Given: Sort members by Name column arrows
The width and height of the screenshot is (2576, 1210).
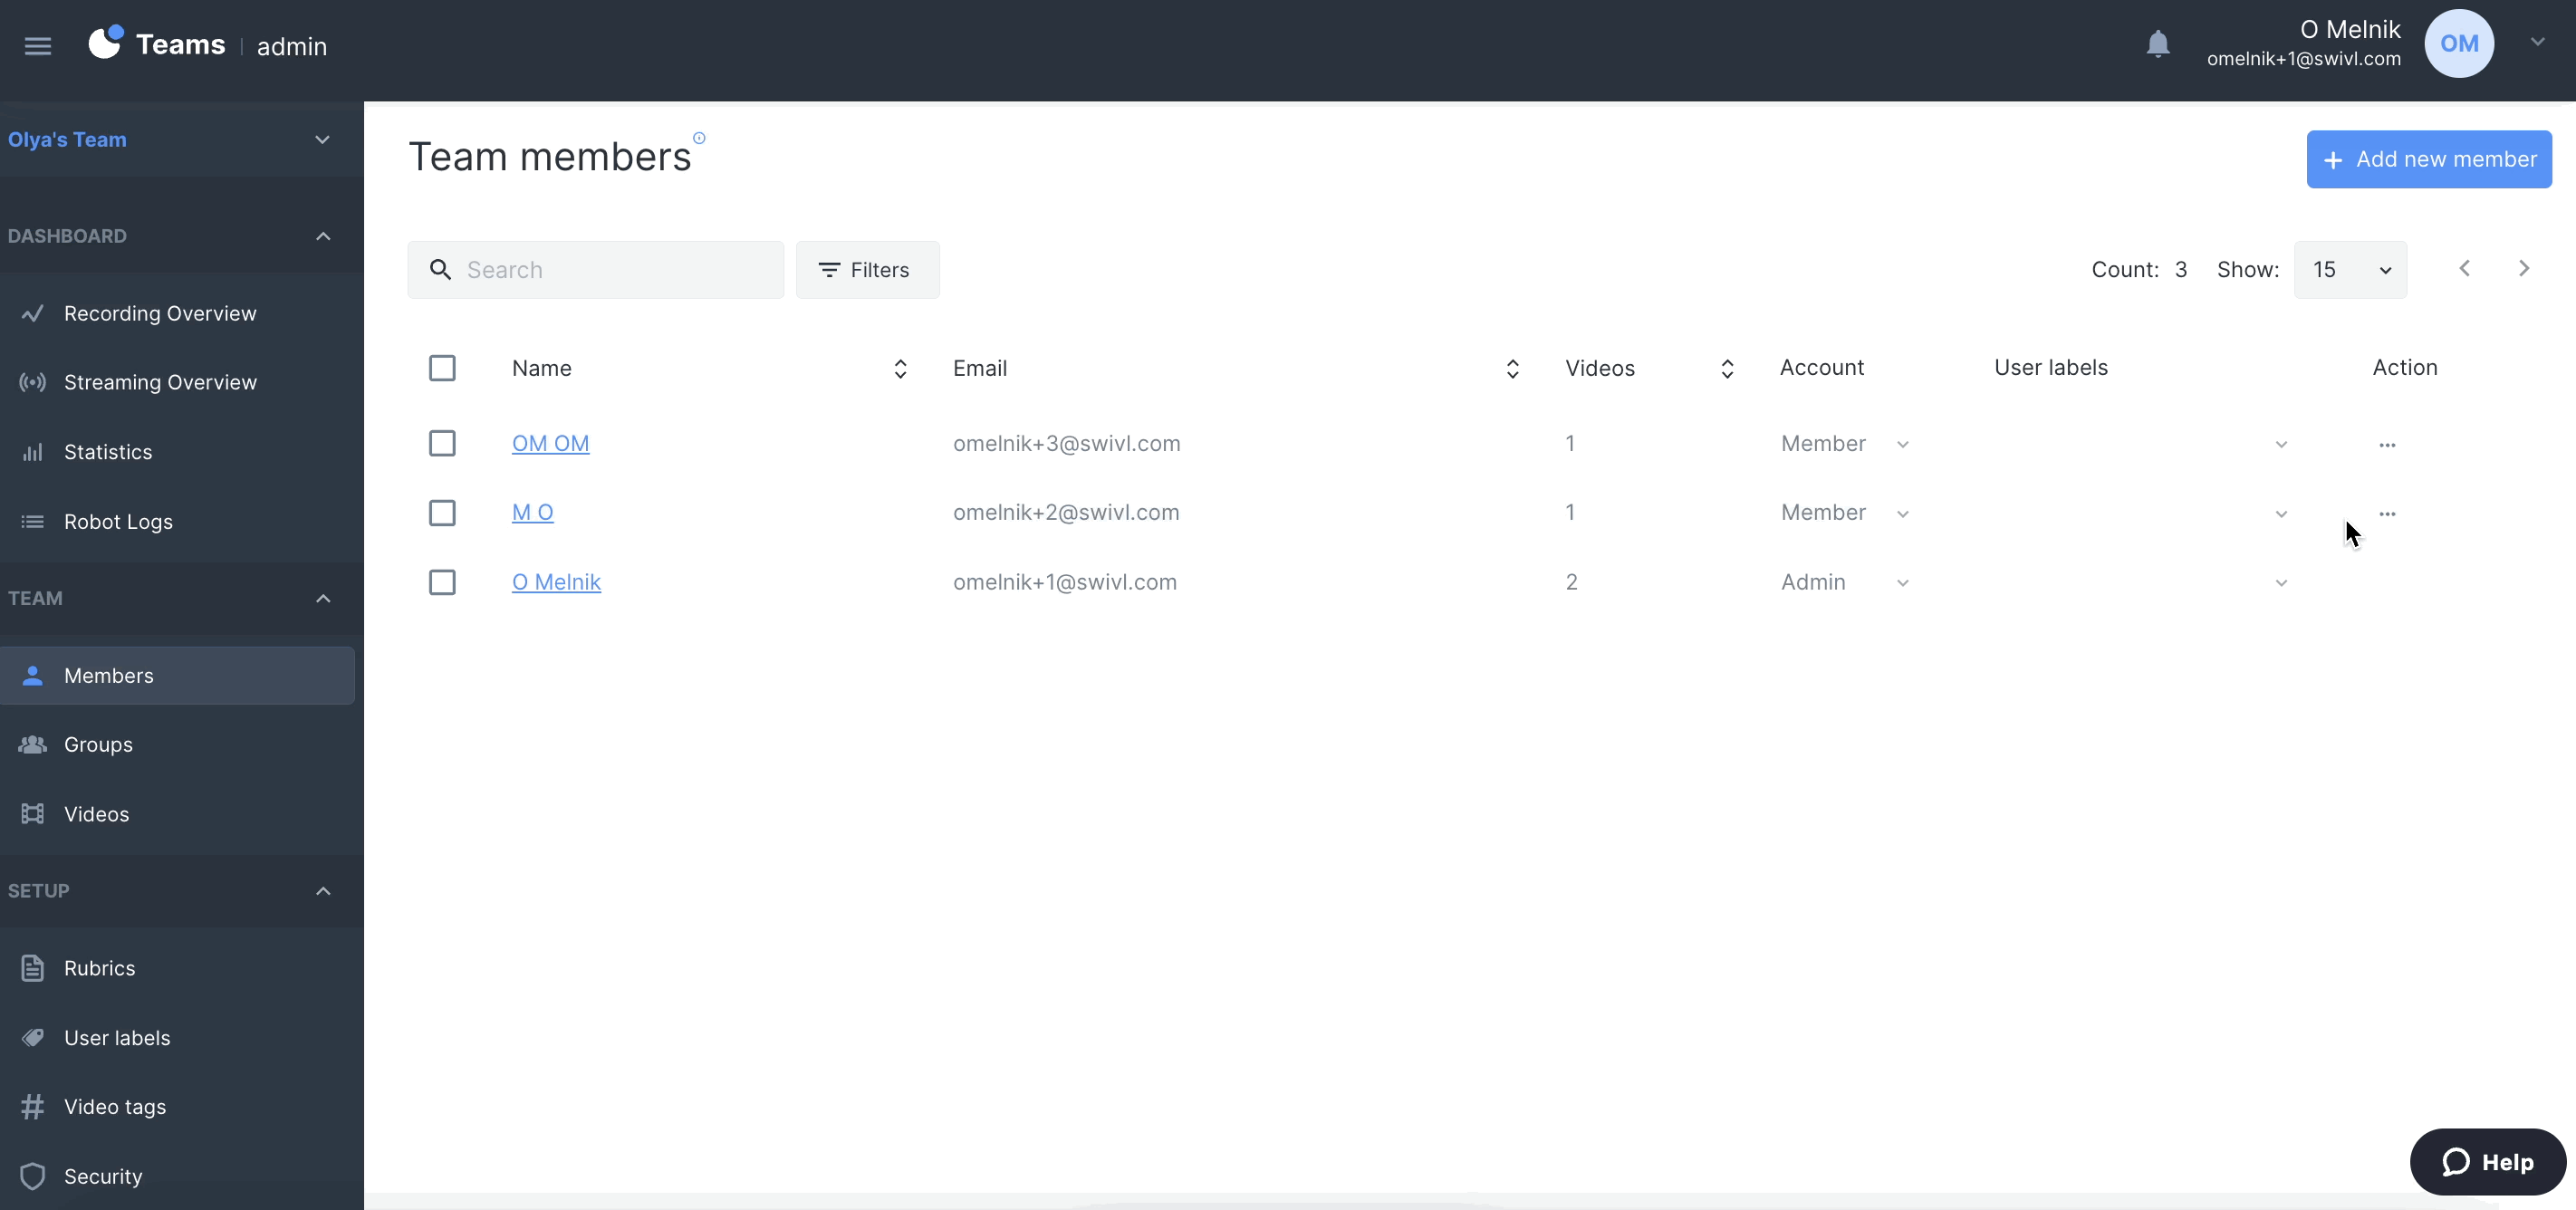Looking at the screenshot, I should (900, 369).
